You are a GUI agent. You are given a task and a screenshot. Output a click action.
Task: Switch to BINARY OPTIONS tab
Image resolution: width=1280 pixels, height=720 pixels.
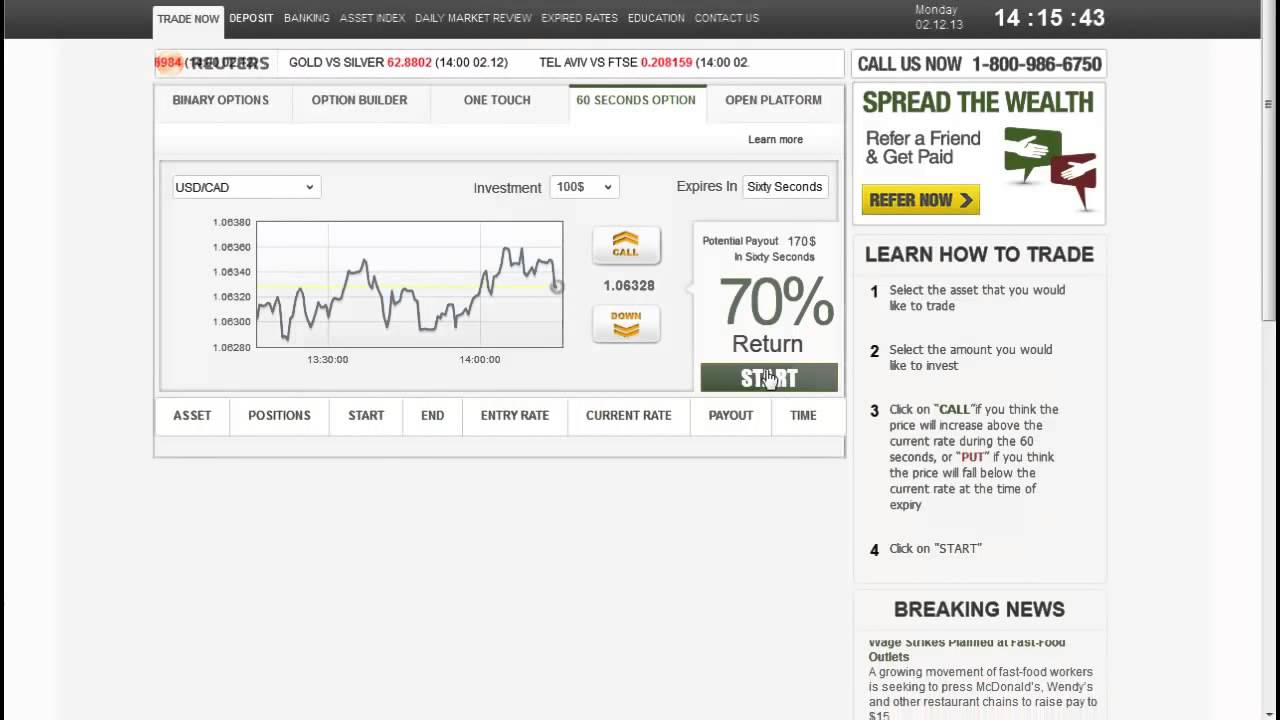(x=221, y=101)
